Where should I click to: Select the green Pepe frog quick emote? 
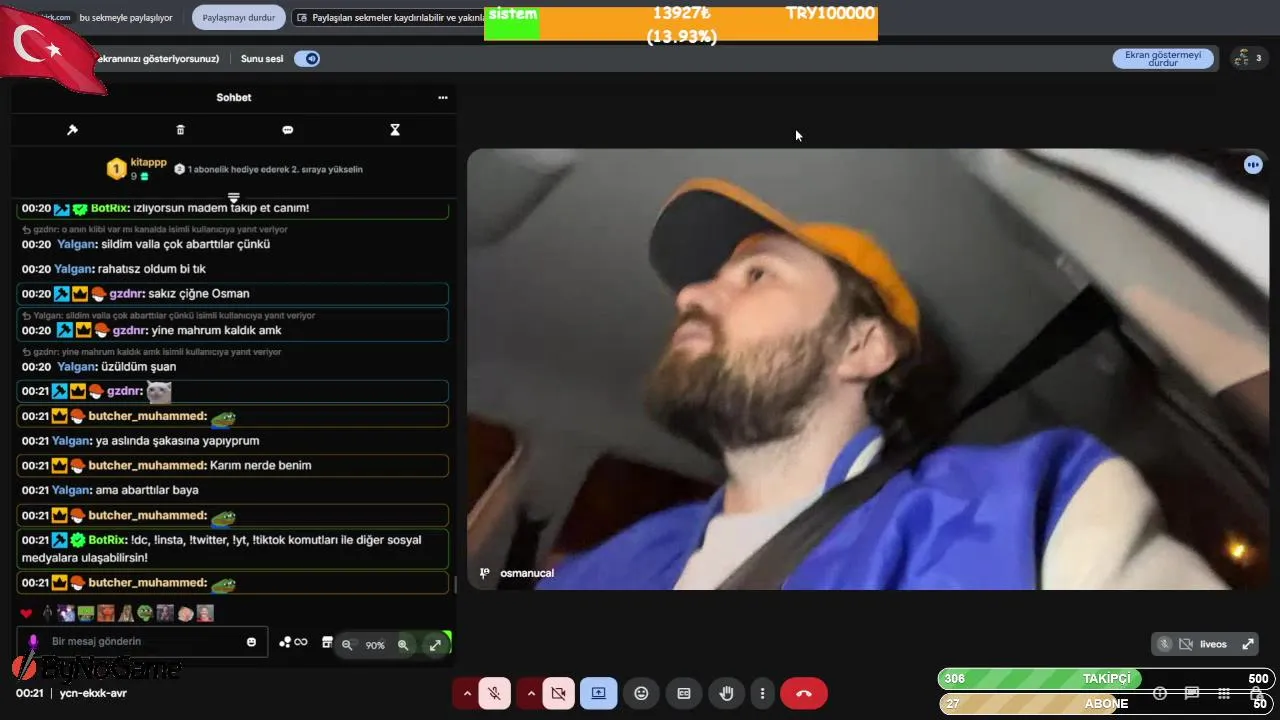[145, 613]
